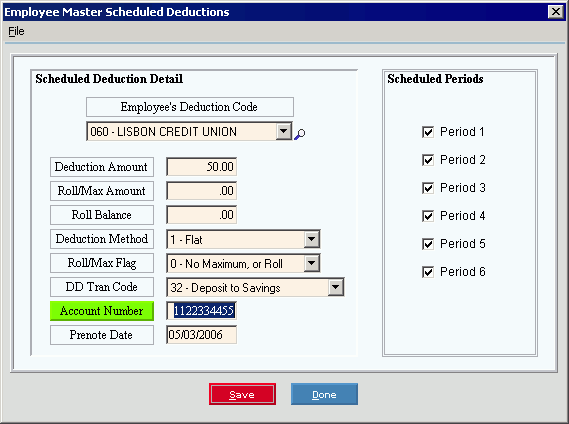The image size is (569, 424).
Task: Open the Deduction Method dropdown
Action: pos(312,239)
